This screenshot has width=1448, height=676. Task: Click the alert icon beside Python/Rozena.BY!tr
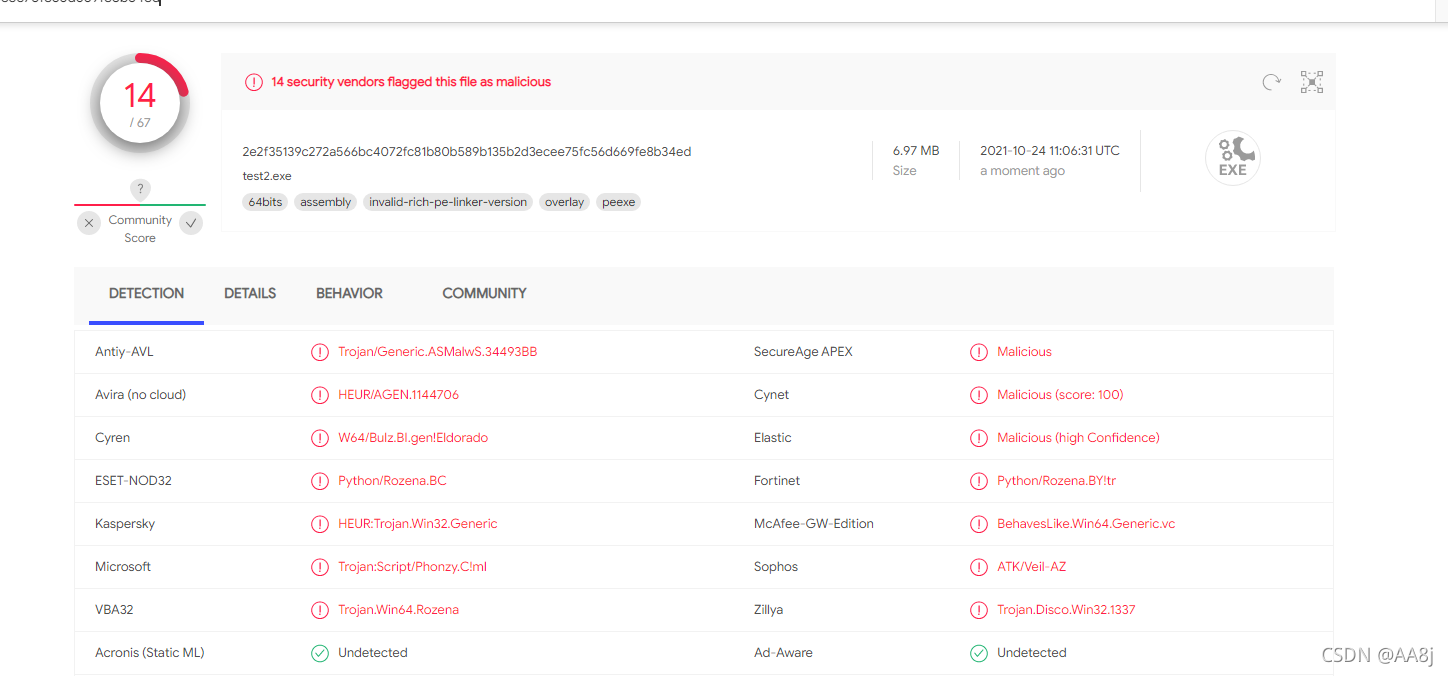979,481
